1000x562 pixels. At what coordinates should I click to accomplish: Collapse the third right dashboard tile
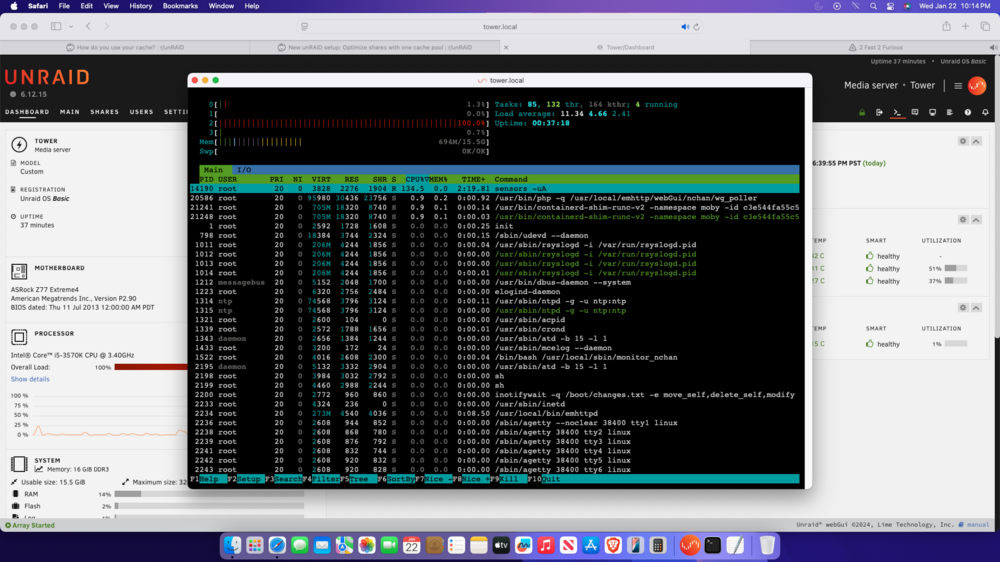click(976, 307)
